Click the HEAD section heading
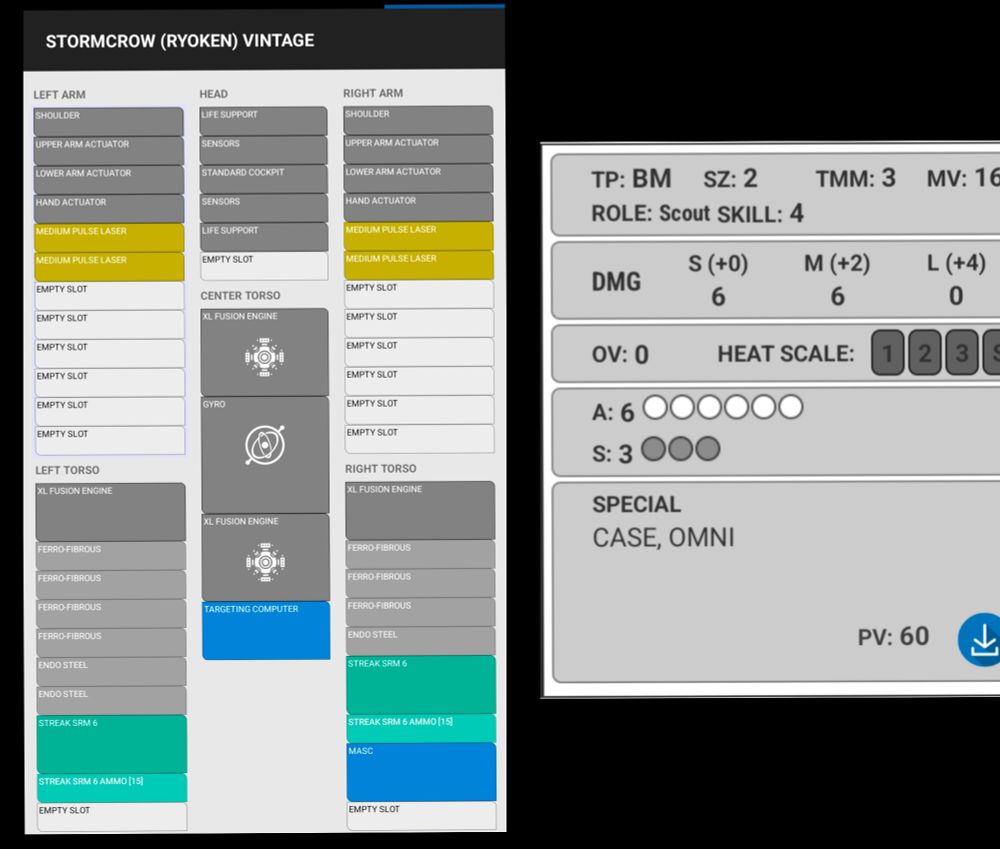The width and height of the screenshot is (1000, 849). (214, 94)
